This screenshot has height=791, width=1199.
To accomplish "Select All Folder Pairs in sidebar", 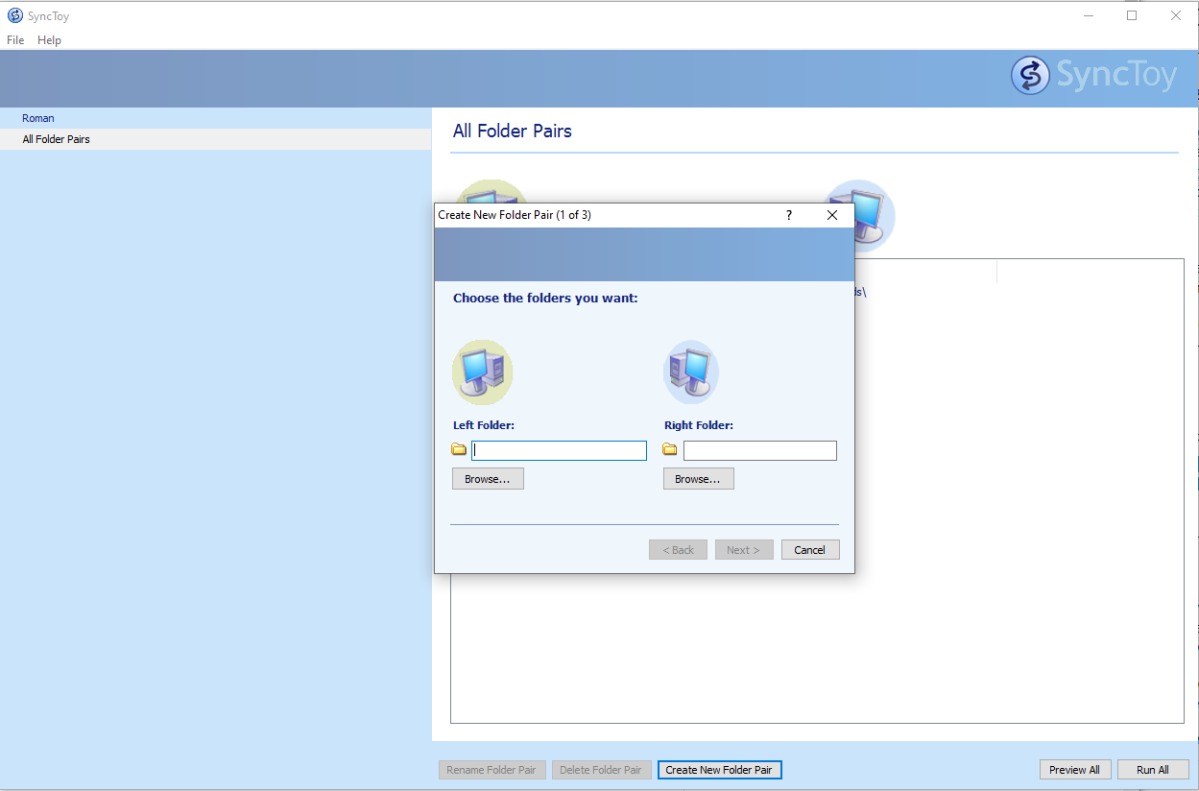I will pos(56,139).
